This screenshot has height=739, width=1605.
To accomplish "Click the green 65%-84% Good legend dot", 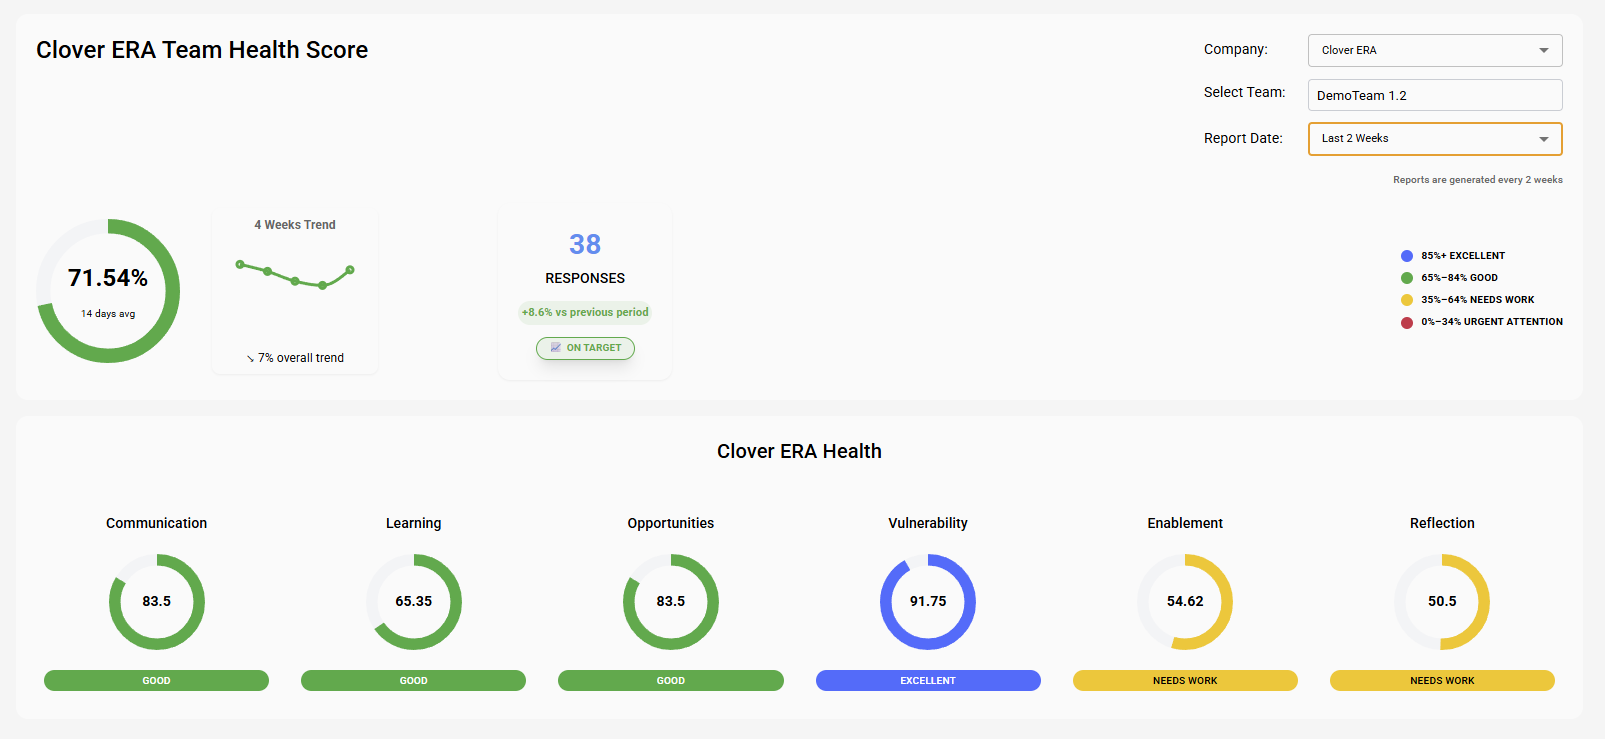I will (x=1407, y=278).
